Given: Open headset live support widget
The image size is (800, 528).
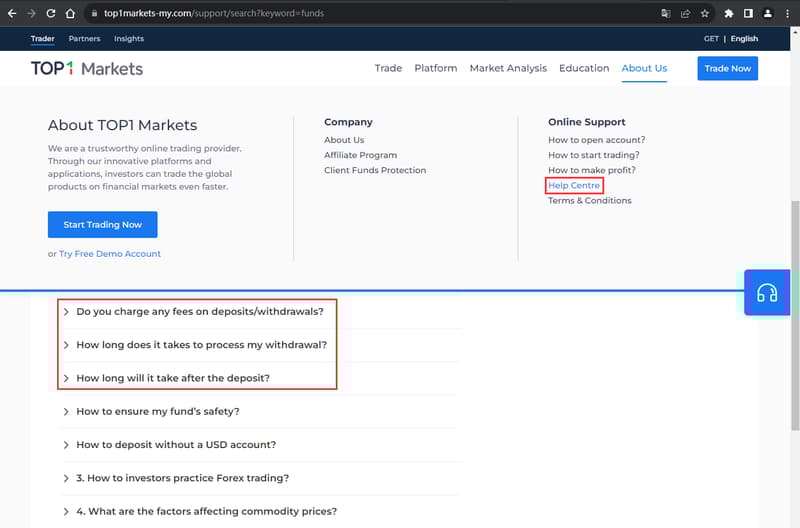Looking at the screenshot, I should point(767,292).
